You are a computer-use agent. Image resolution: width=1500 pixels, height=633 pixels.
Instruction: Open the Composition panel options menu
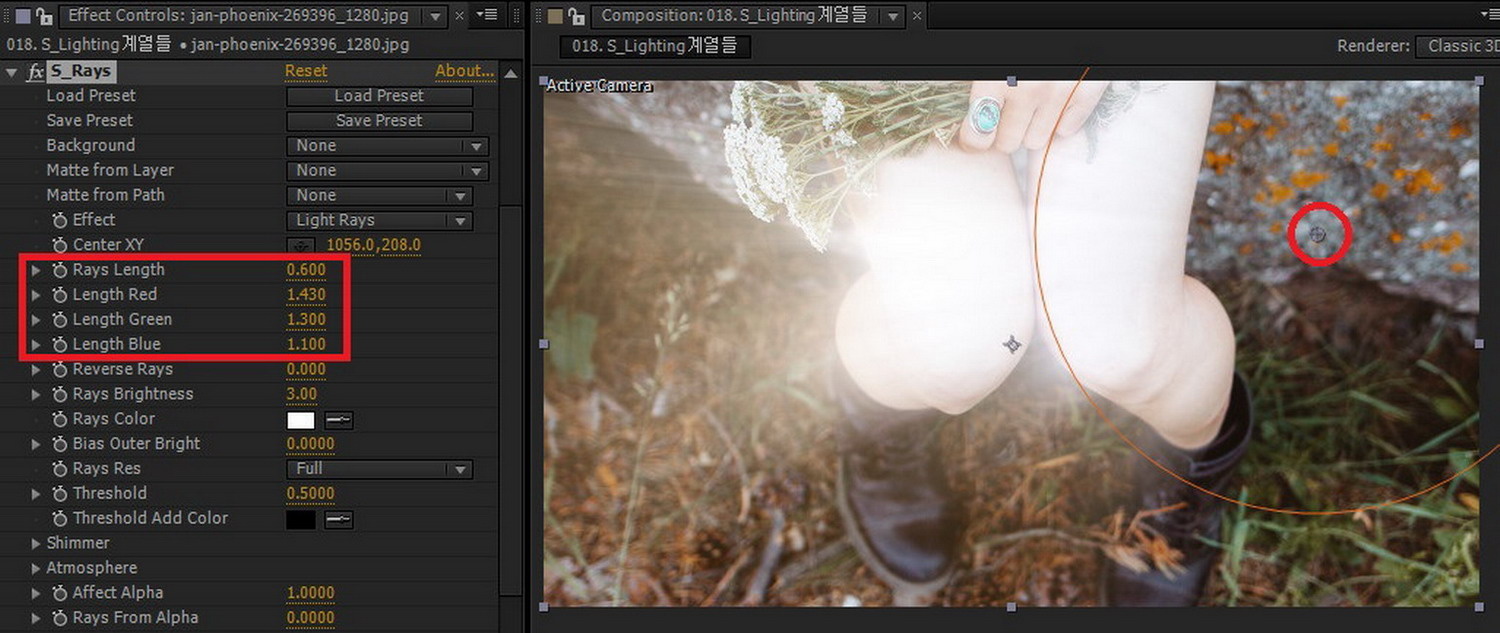coord(1488,15)
